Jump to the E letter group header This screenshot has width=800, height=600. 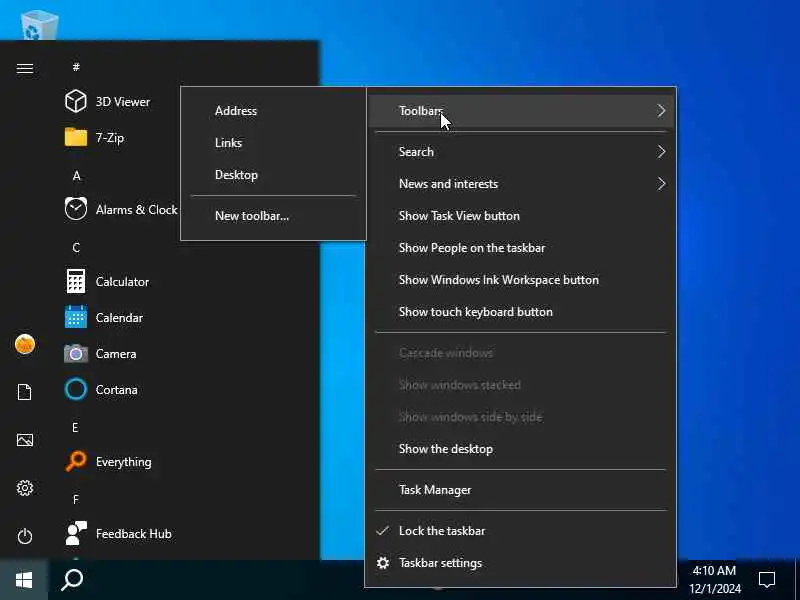76,428
